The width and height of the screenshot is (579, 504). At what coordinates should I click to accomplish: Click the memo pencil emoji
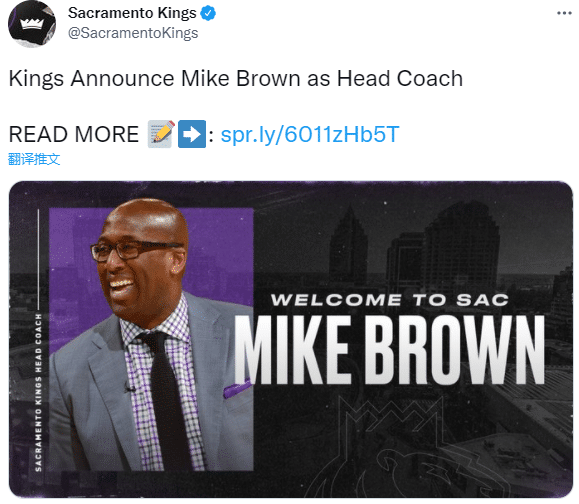(x=161, y=134)
